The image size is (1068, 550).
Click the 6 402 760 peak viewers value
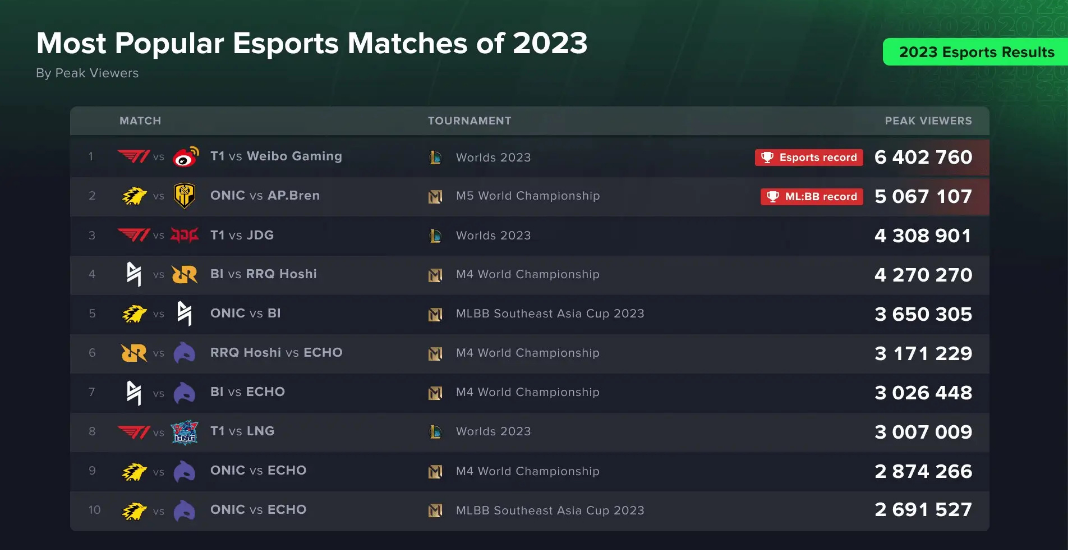tap(923, 157)
